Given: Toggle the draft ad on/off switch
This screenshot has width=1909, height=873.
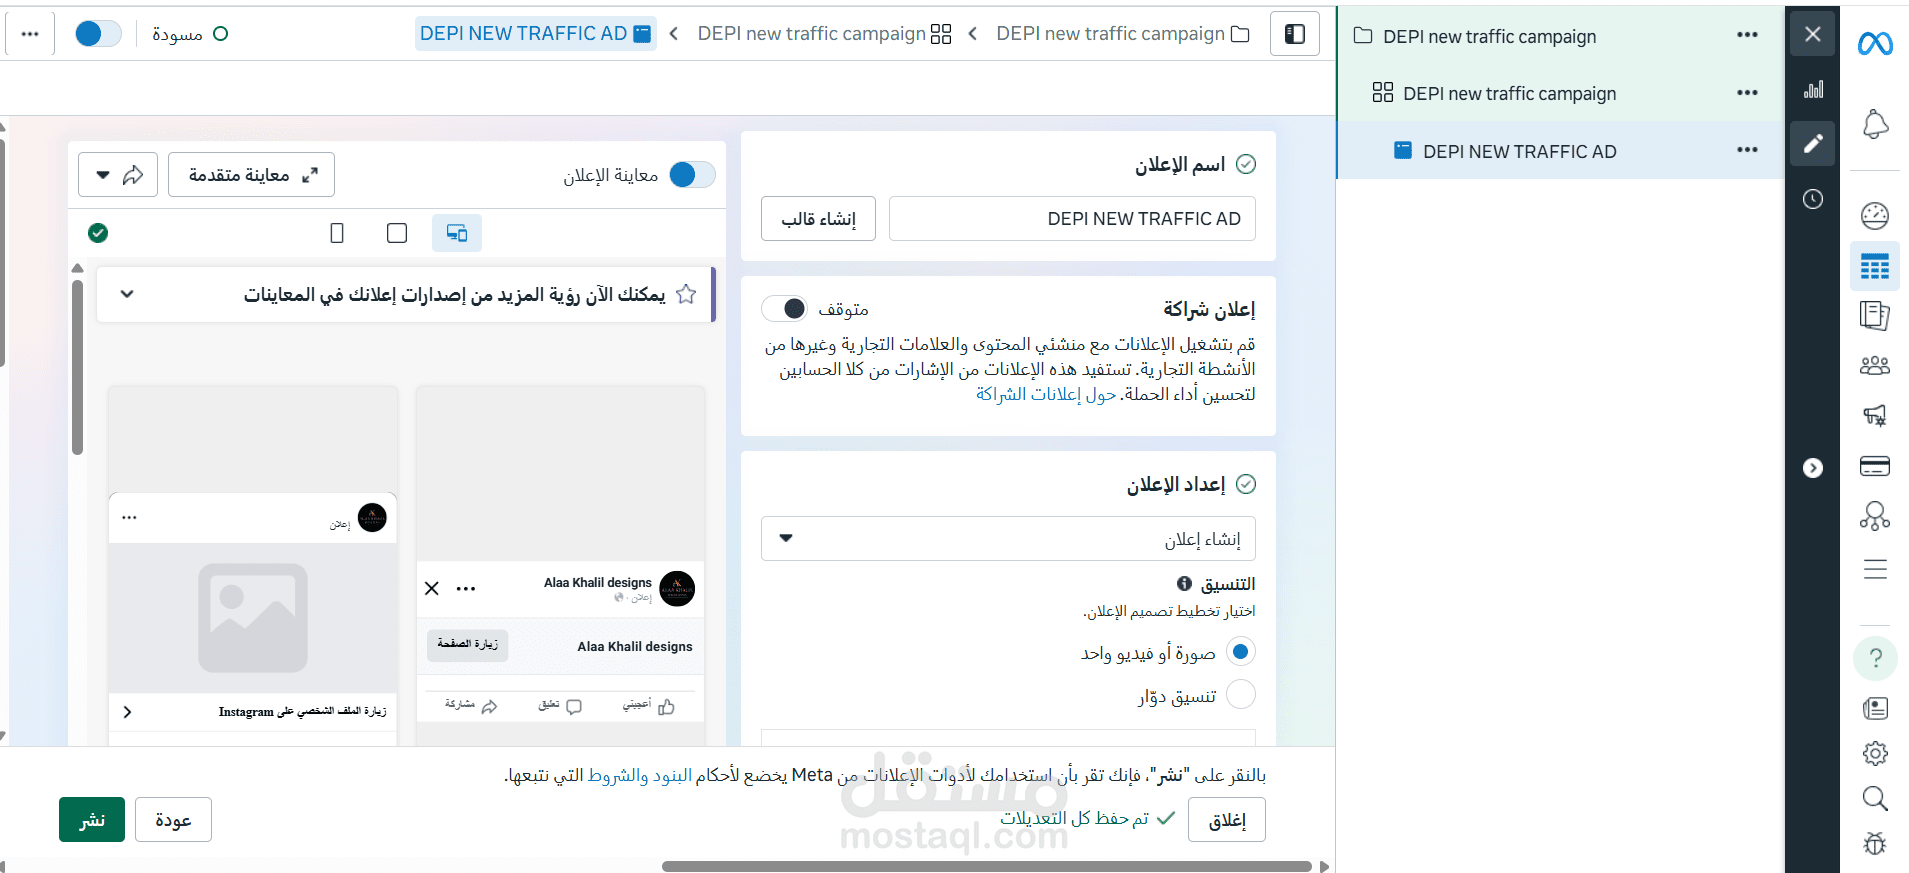Looking at the screenshot, I should point(98,34).
